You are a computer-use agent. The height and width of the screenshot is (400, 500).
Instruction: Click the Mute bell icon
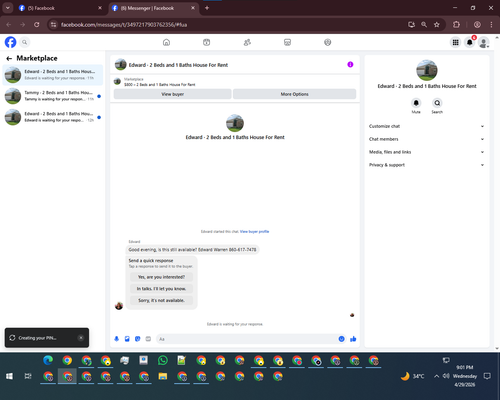pyautogui.click(x=416, y=103)
